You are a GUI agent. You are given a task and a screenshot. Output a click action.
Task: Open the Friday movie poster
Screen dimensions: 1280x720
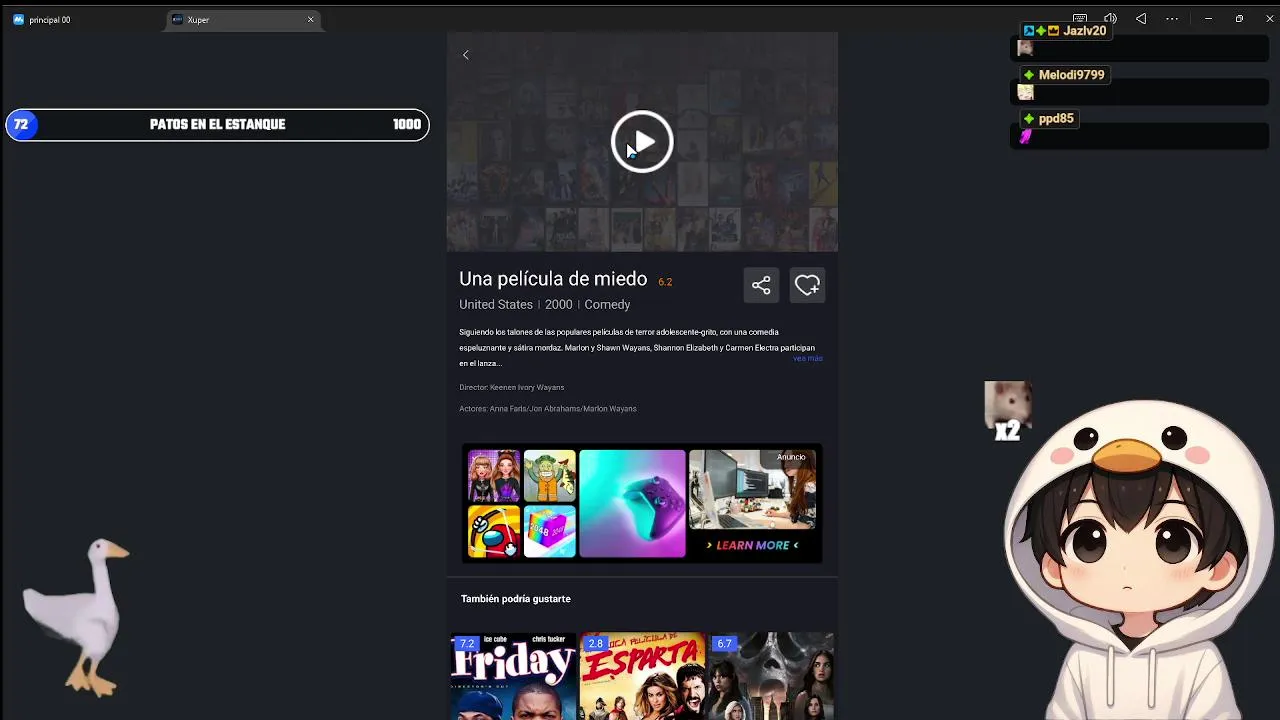(x=513, y=676)
